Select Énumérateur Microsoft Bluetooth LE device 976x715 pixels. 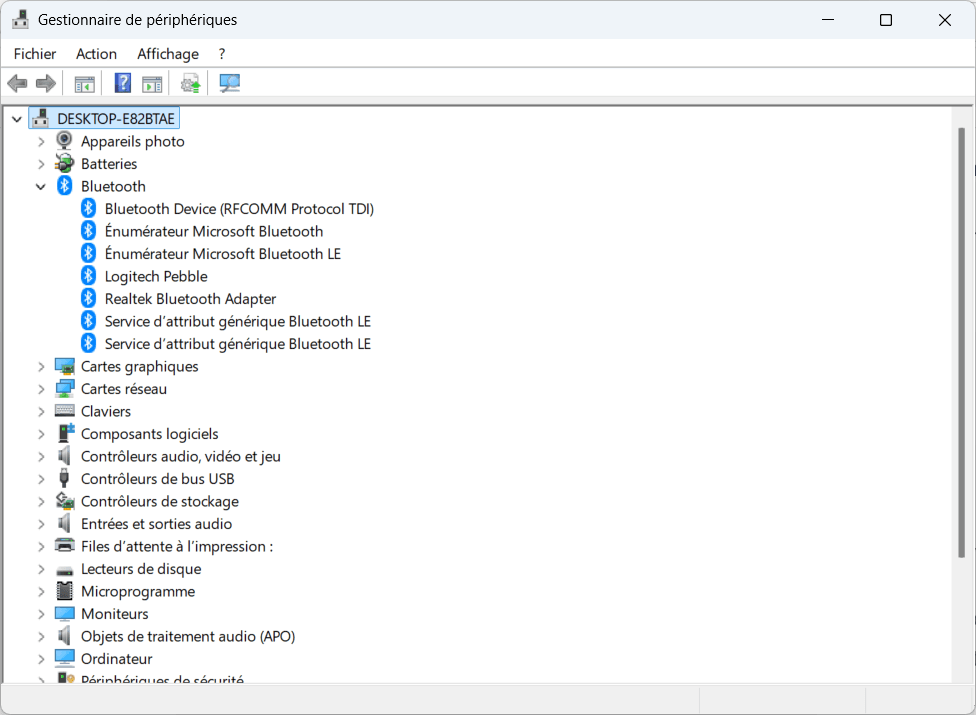223,253
